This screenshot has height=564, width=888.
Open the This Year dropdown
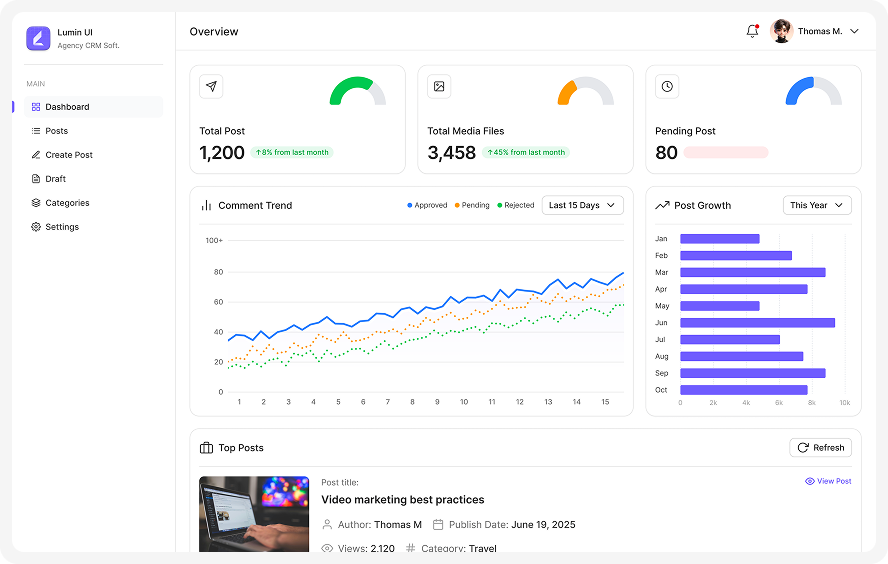817,205
